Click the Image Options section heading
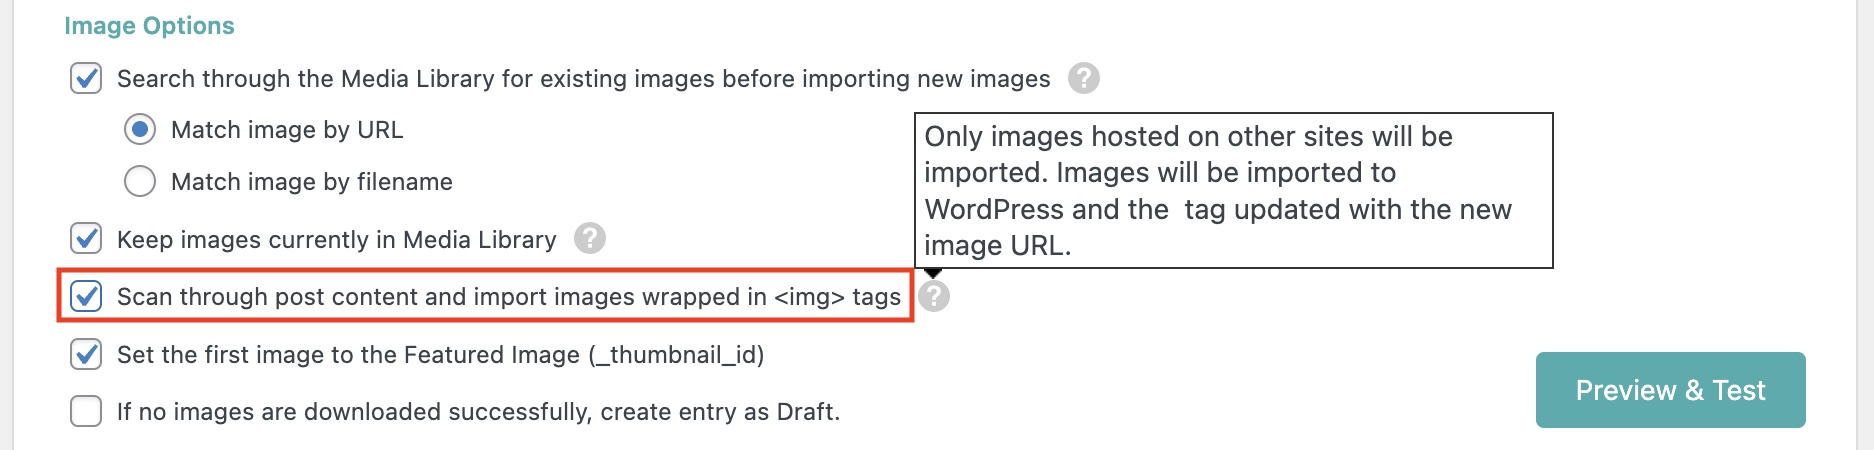1874x450 pixels. 149,26
